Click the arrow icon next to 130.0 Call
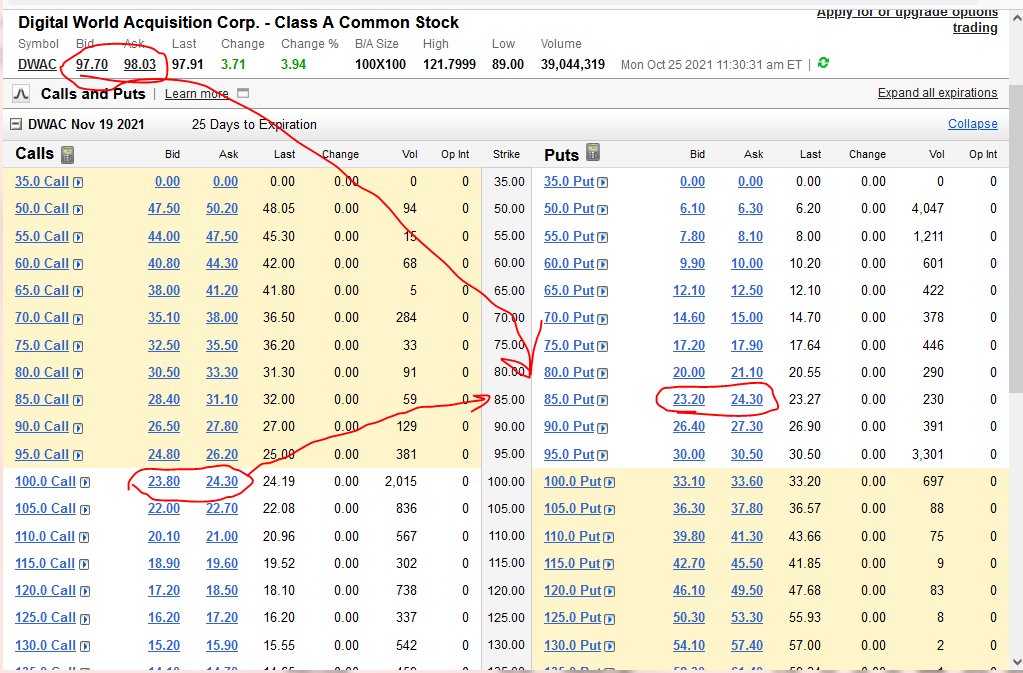Screen dimensions: 1023x673 85,646
